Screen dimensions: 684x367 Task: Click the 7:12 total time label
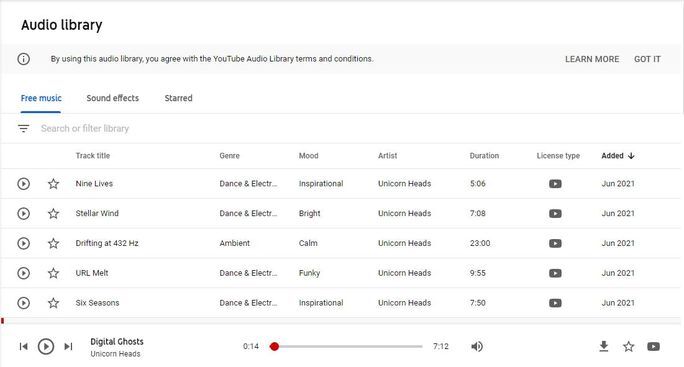[441, 346]
